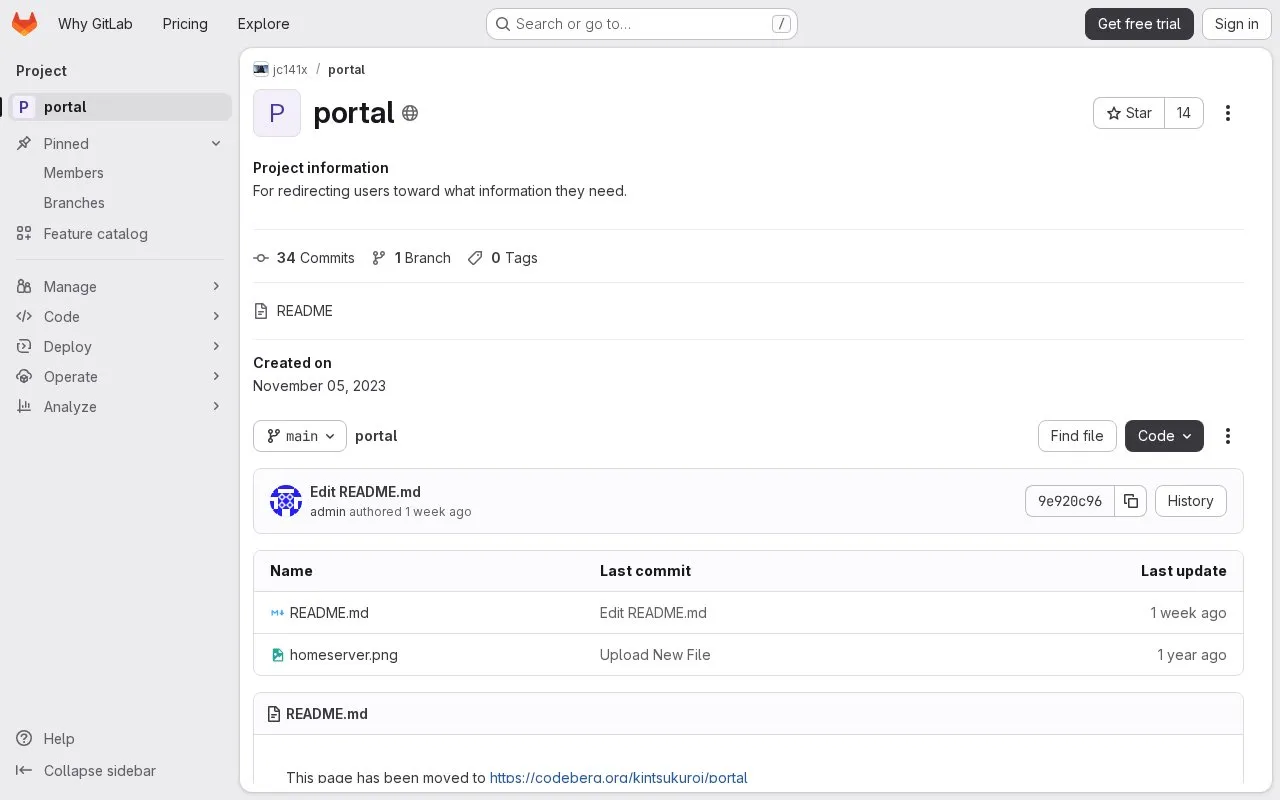This screenshot has height=800, width=1280.
Task: Open the Upload New File commit
Action: point(655,655)
